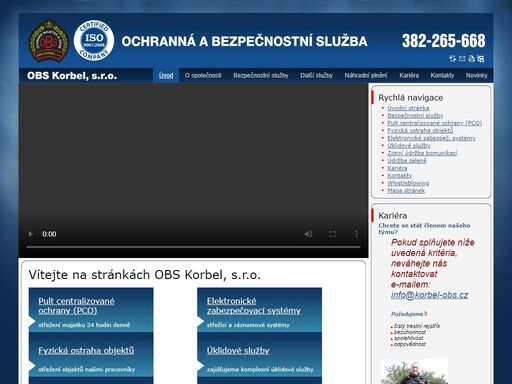
Task: Click 'Vítejte na stránkách OBS Korbel' heading
Action: (145, 275)
